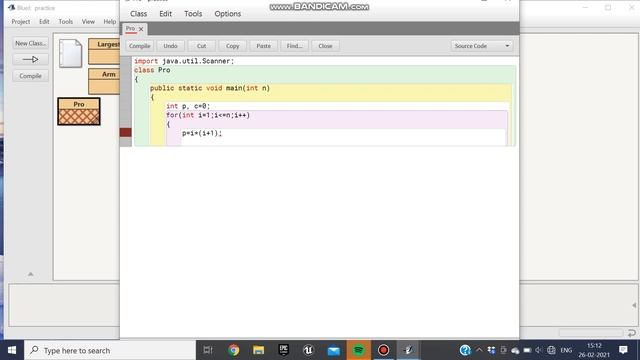Click Compile in BlueJ main sidebar

[31, 76]
